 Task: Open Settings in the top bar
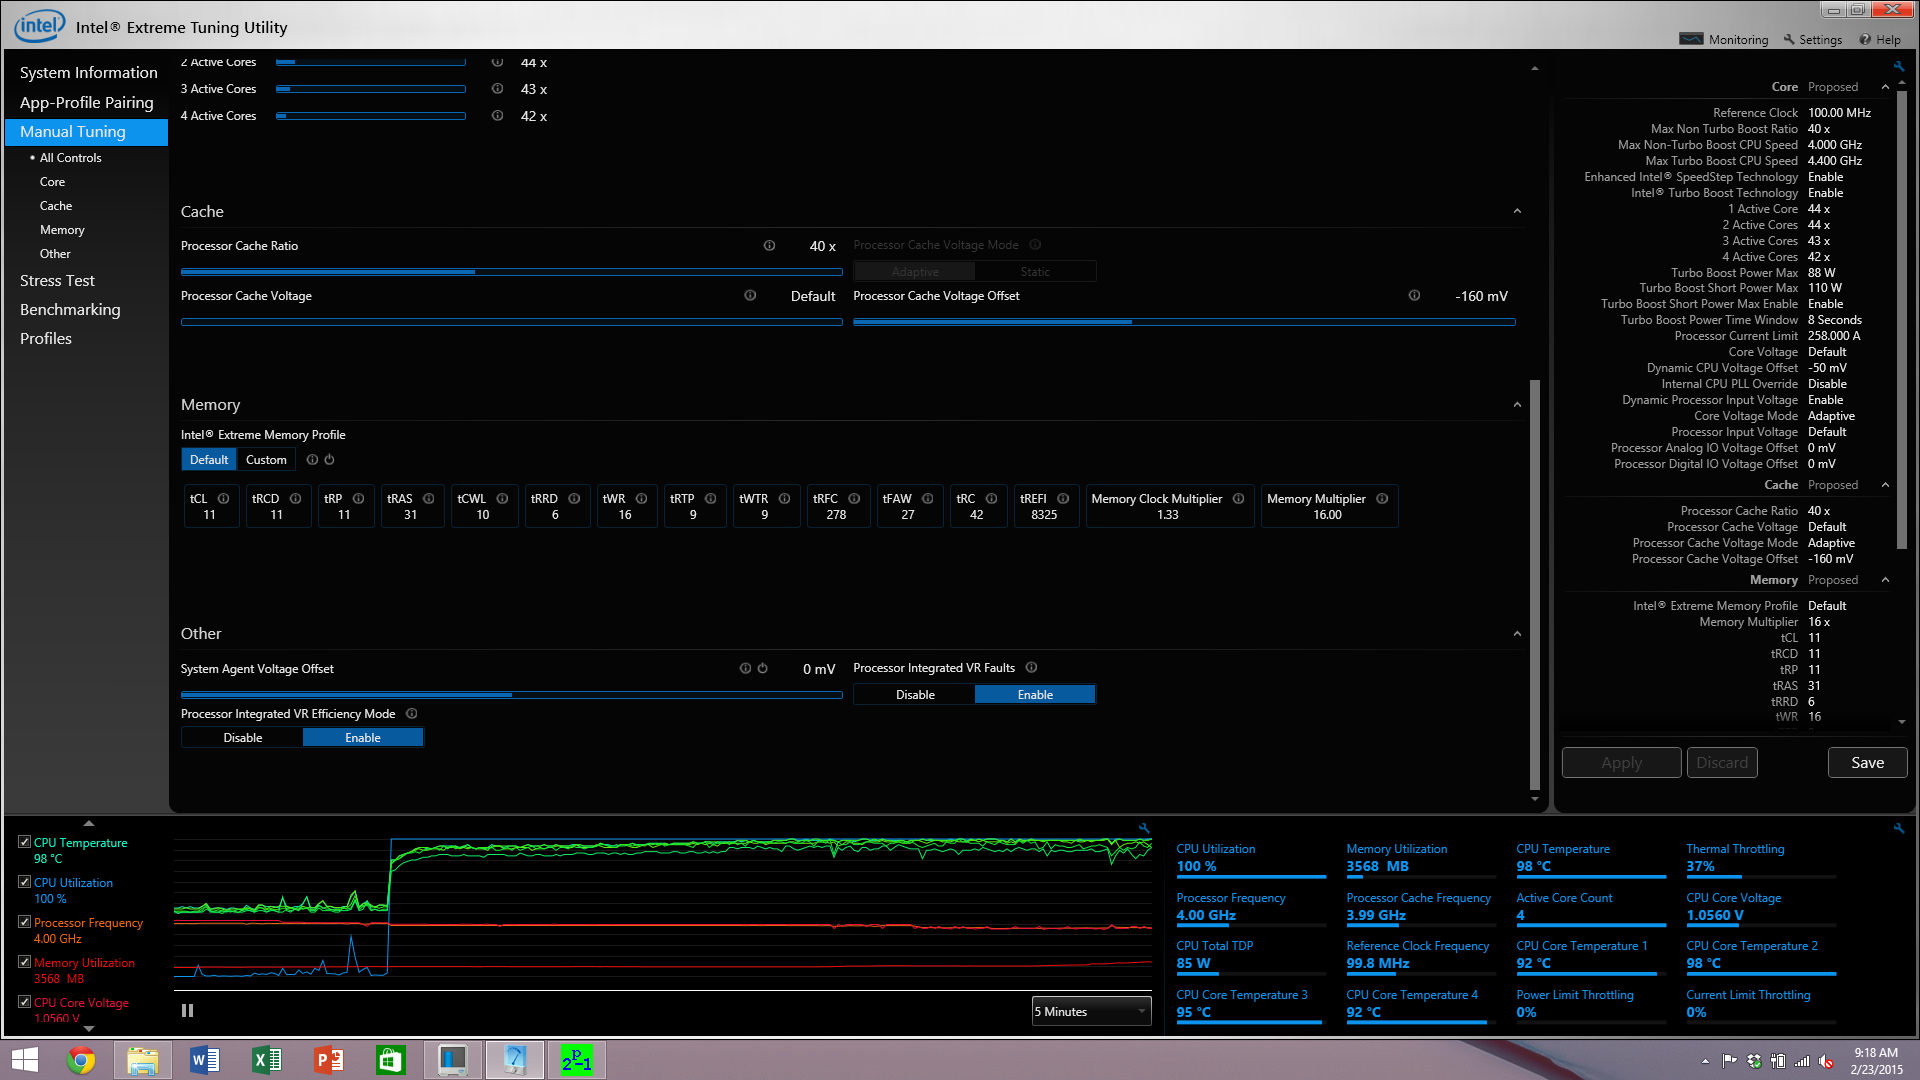coord(1812,40)
